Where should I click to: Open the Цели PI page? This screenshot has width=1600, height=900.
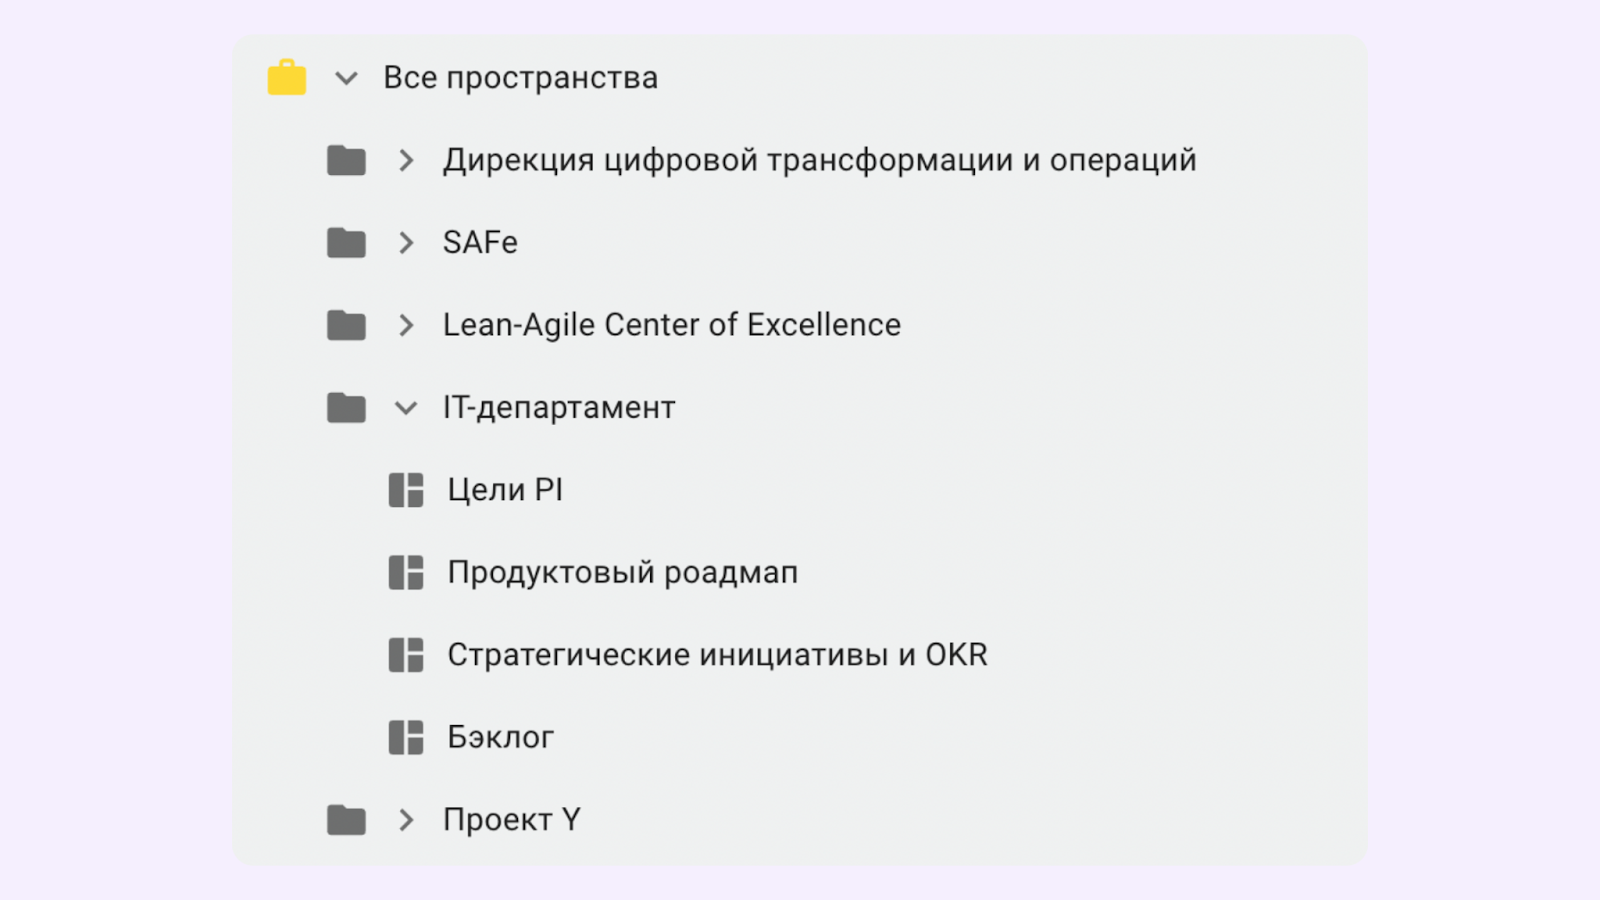pyautogui.click(x=505, y=489)
